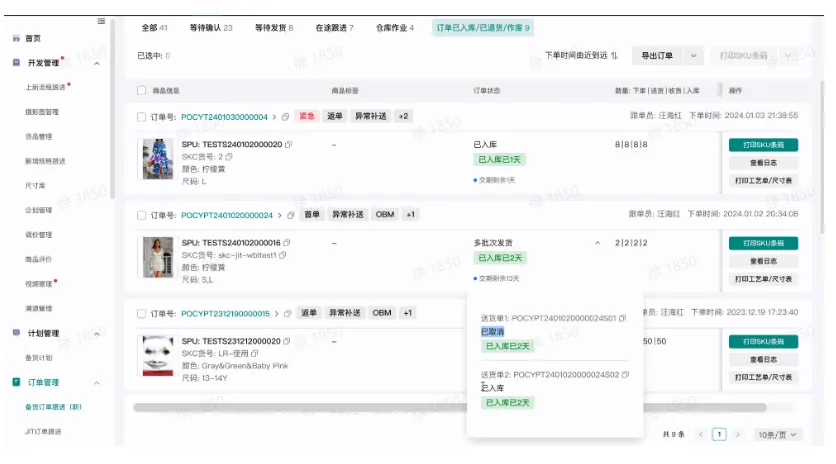Image resolution: width=836 pixels, height=464 pixels.
Task: Click the 计划管理 section icon
Action: click(16, 333)
